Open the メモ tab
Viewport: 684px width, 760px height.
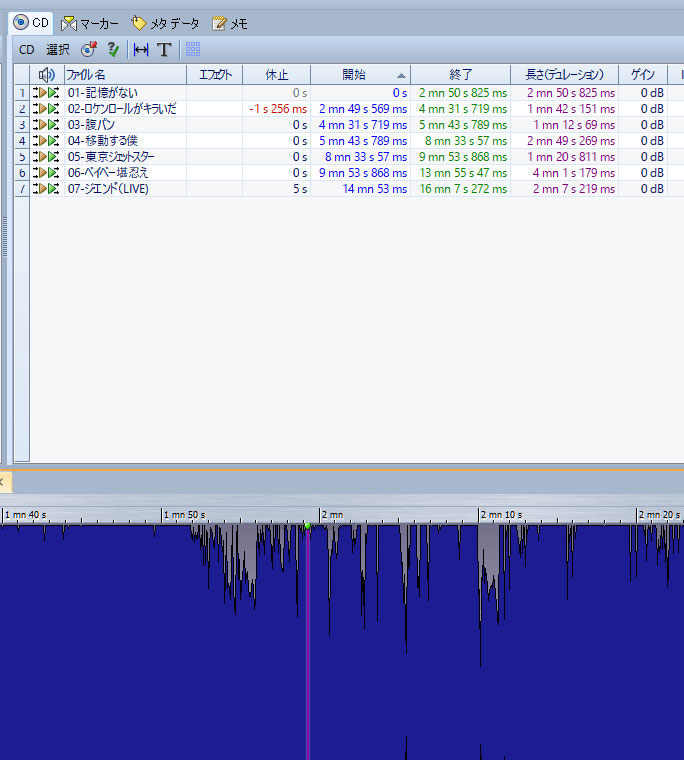(230, 23)
